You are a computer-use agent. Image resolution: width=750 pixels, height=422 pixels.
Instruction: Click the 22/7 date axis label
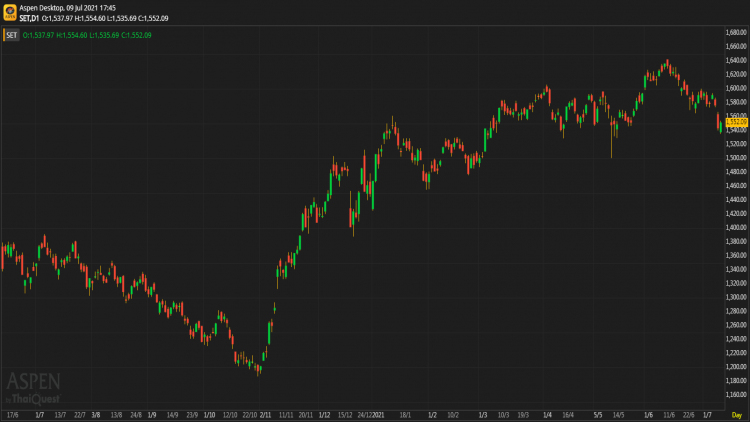tap(80, 415)
